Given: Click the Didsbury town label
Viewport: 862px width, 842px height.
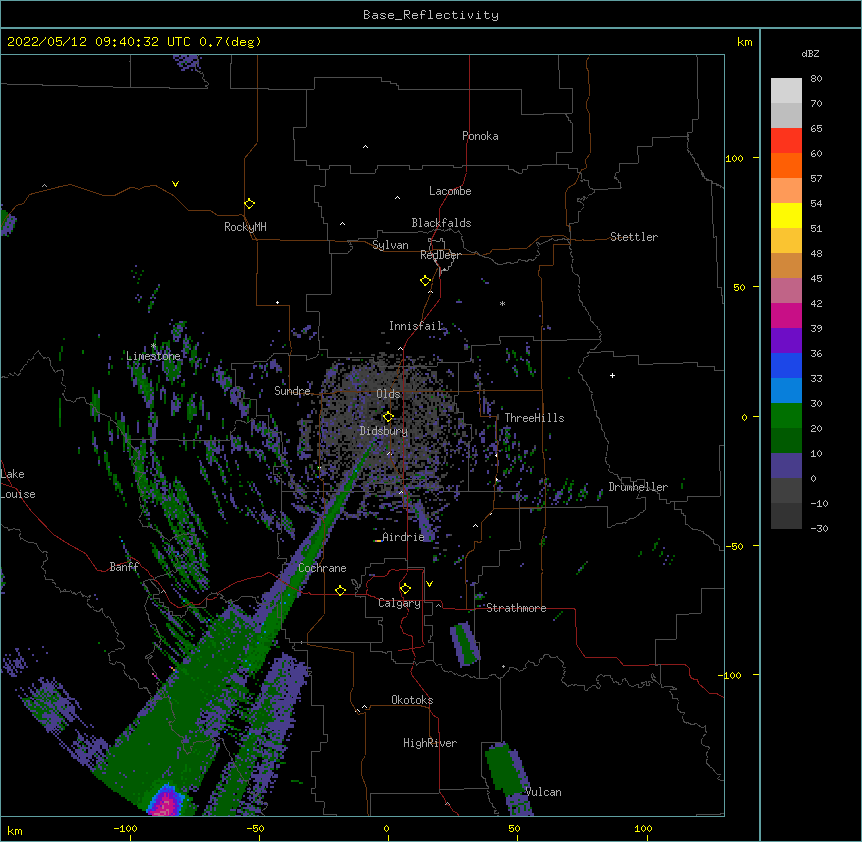Looking at the screenshot, I should pos(383,431).
